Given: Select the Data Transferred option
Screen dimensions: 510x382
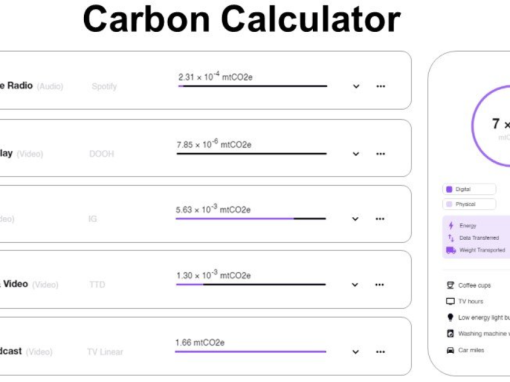Looking at the screenshot, I should pyautogui.click(x=473, y=238).
